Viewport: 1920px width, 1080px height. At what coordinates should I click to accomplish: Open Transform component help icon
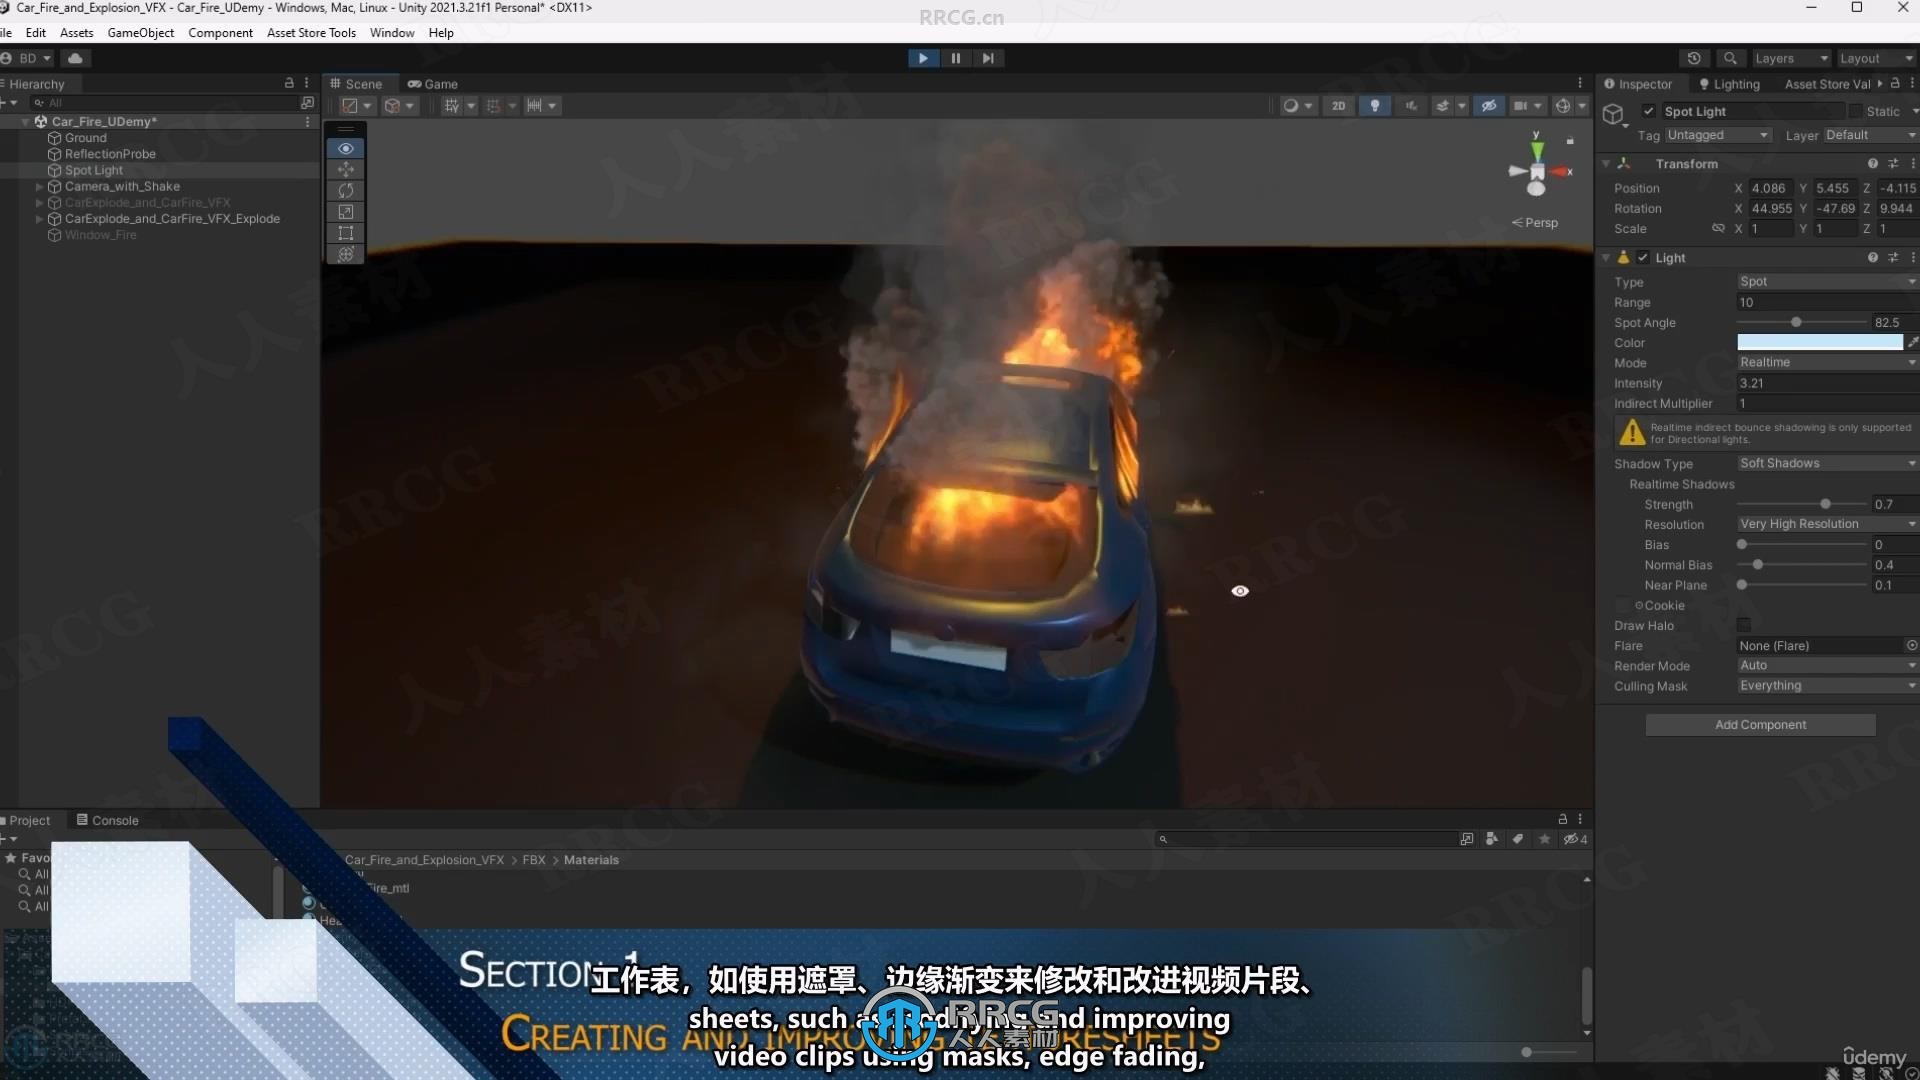(x=1872, y=163)
